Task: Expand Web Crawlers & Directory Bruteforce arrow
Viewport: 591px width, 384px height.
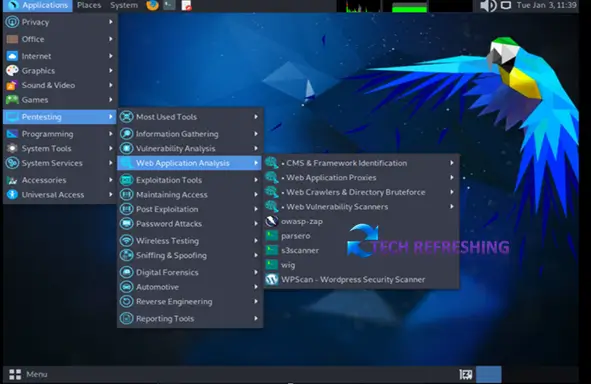Action: [452, 192]
